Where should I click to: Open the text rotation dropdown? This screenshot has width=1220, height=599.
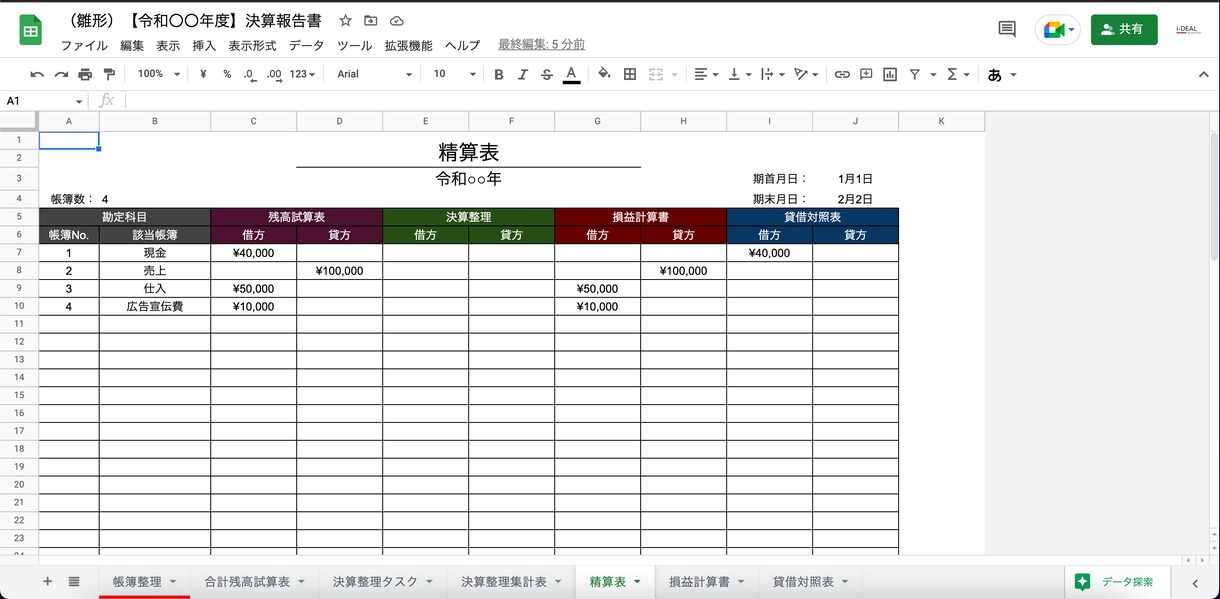click(x=806, y=74)
